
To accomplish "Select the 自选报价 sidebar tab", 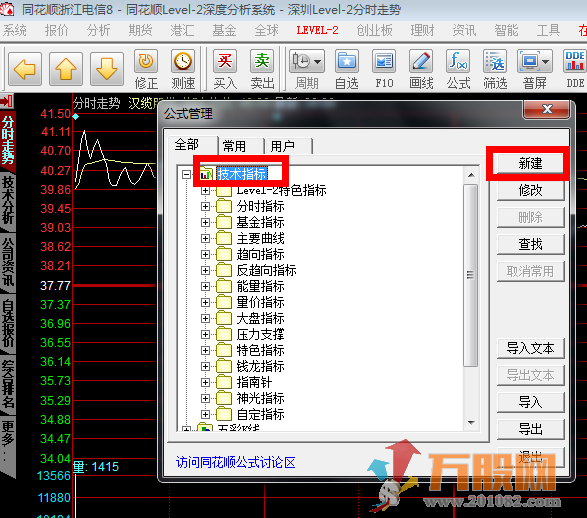I will click(7, 324).
